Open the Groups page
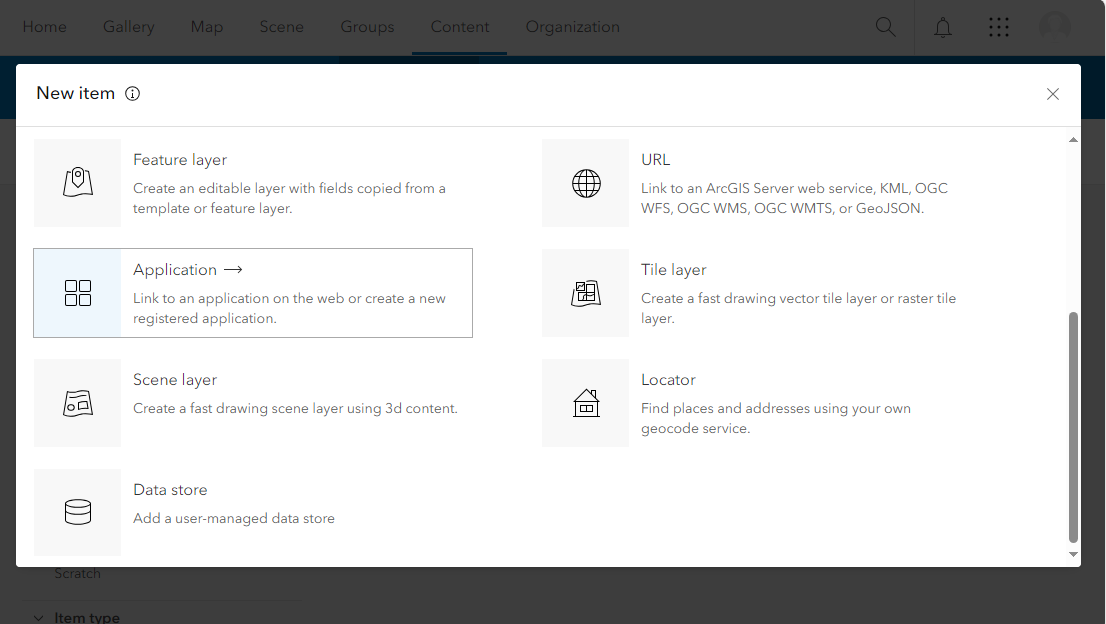This screenshot has height=624, width=1106. (367, 27)
